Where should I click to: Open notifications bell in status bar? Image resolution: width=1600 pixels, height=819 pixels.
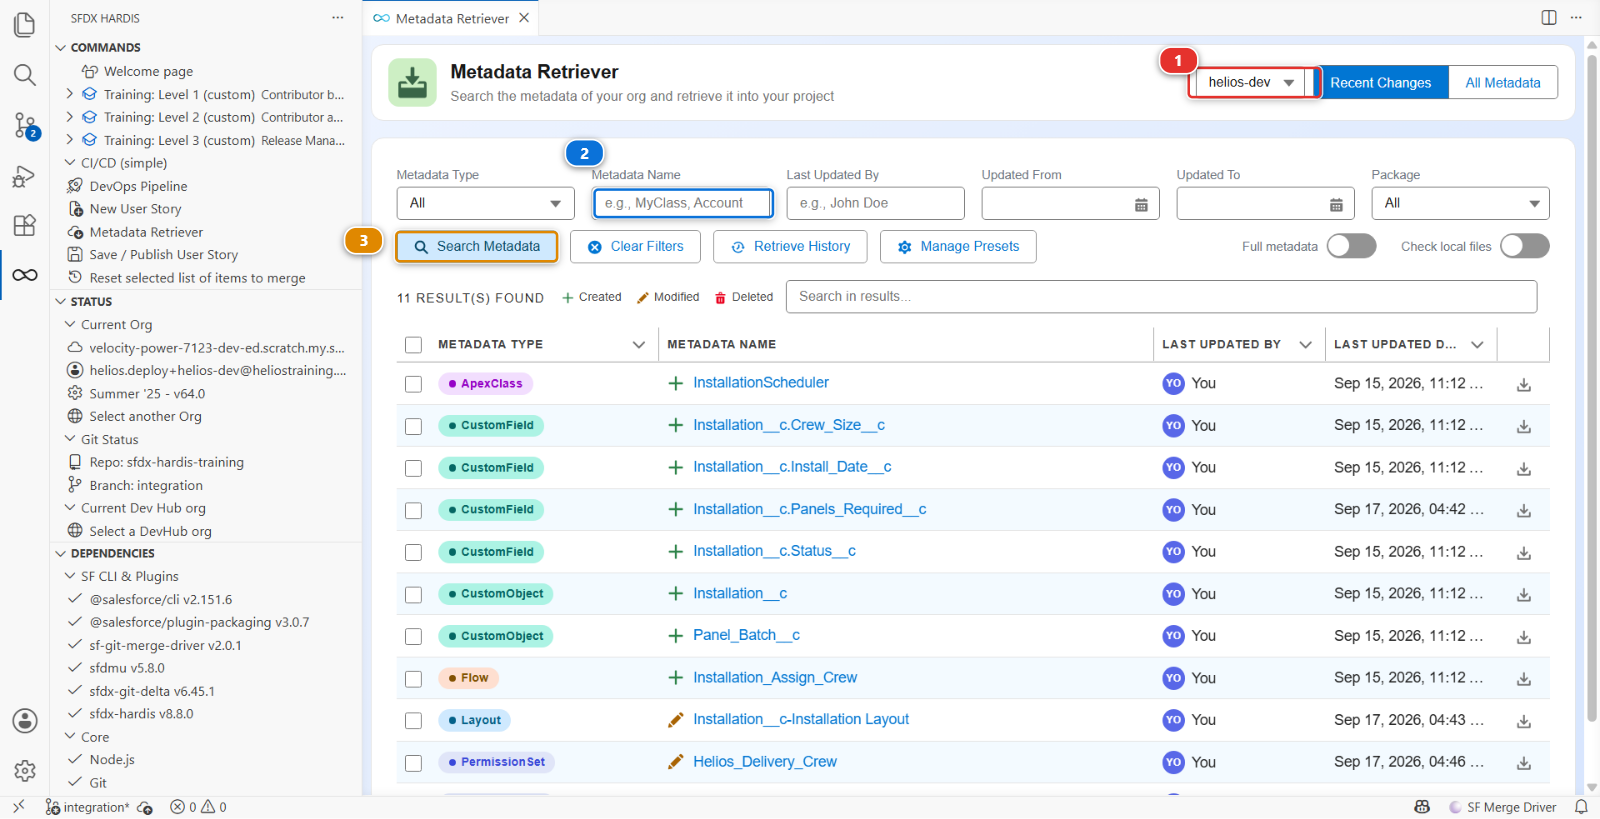pos(1581,807)
